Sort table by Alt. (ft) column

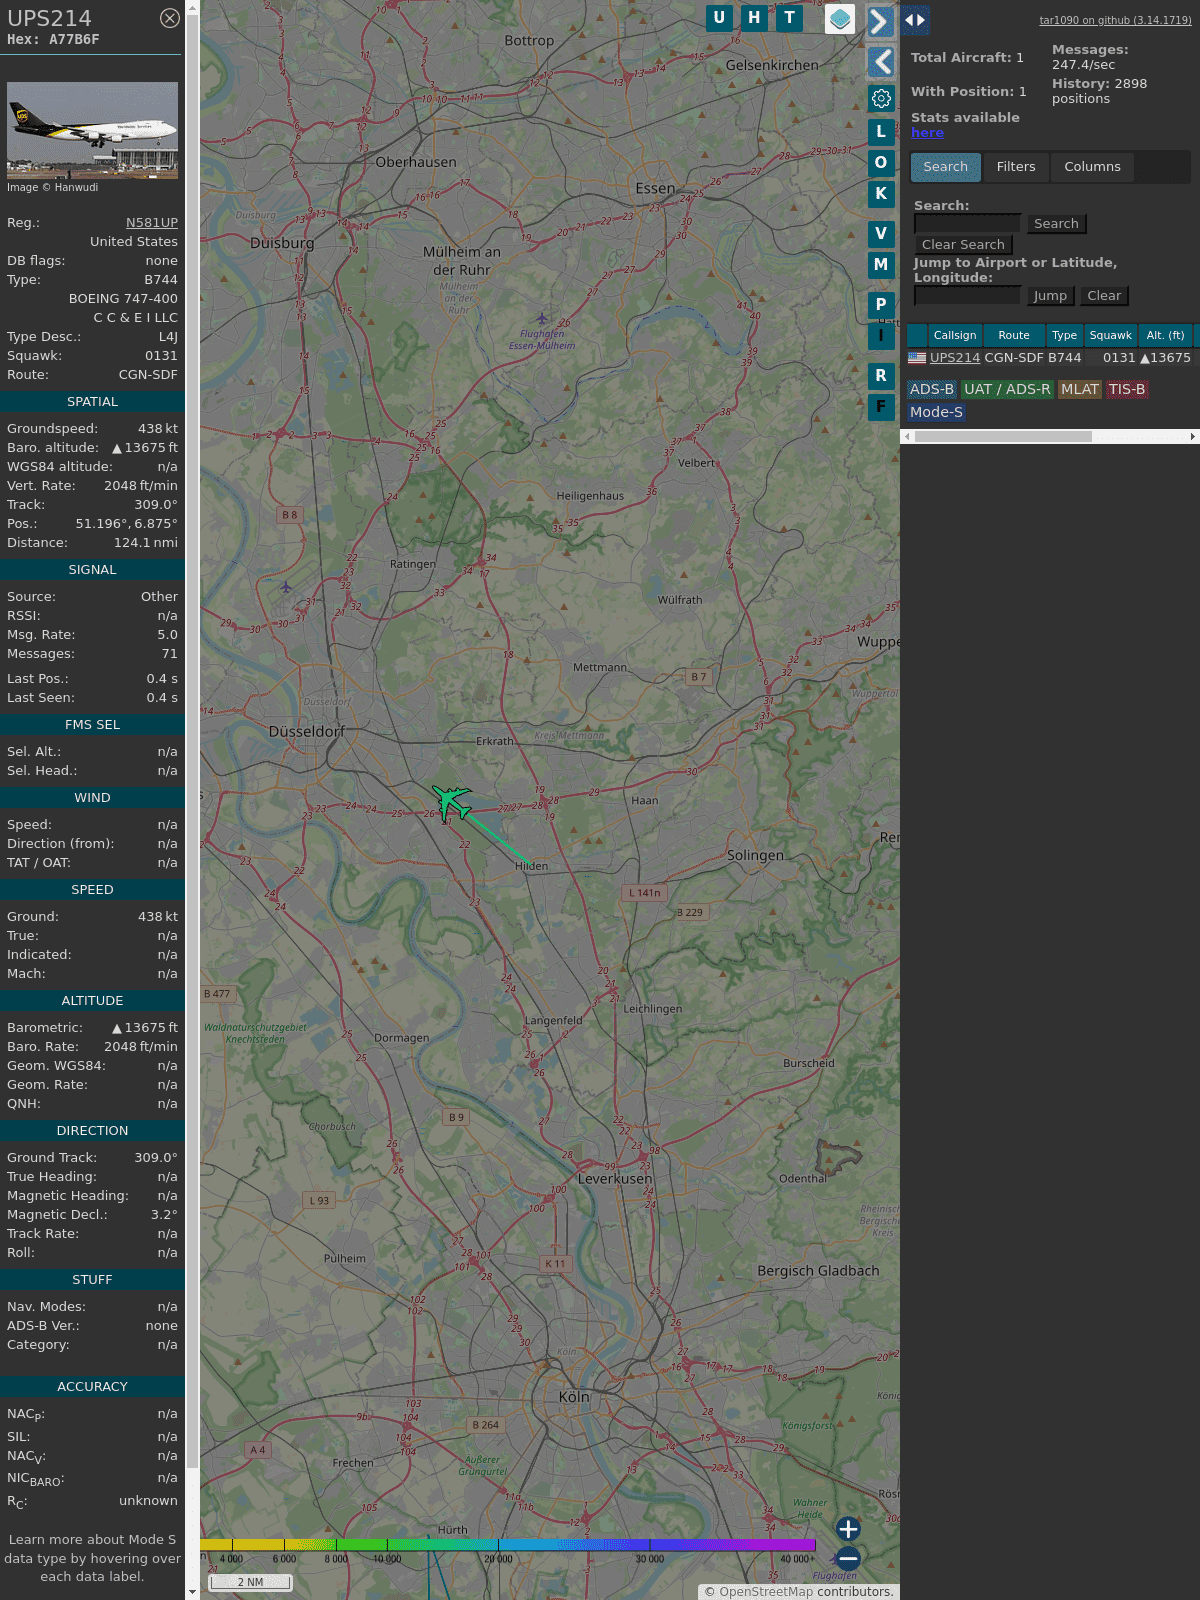coord(1165,335)
